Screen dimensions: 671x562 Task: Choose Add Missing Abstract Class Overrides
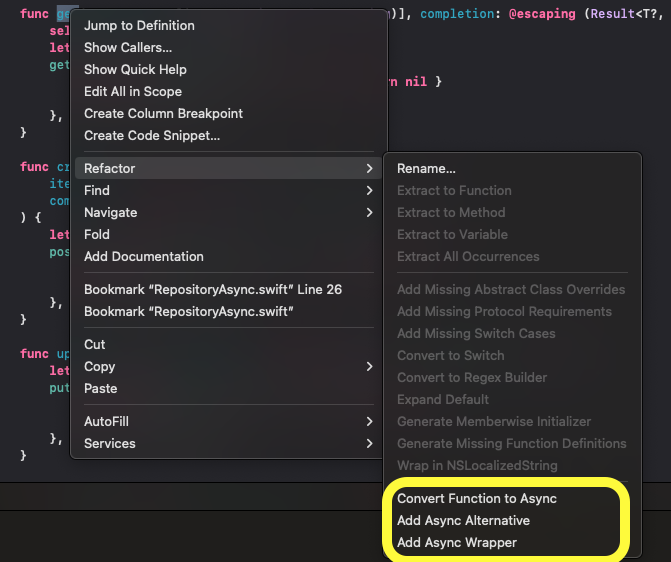(x=512, y=289)
